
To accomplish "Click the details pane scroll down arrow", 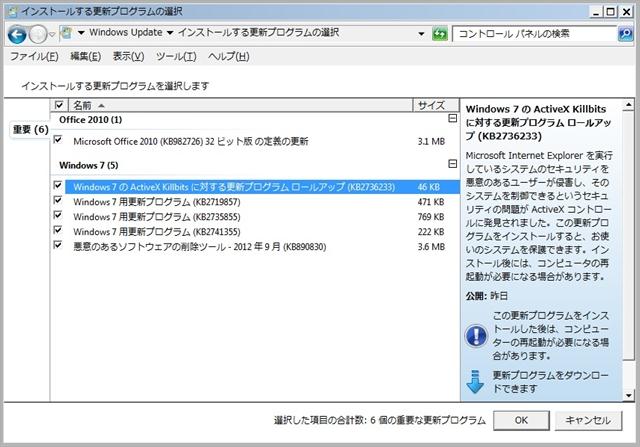I will coord(629,395).
